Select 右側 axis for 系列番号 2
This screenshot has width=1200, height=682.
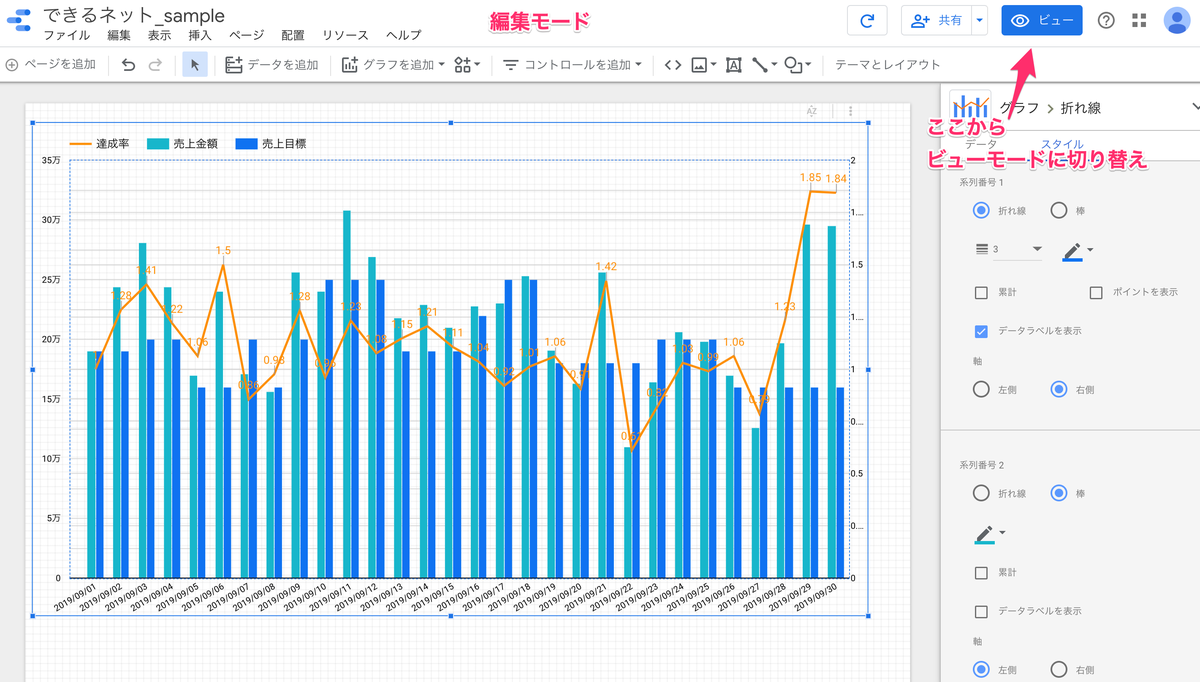click(x=1059, y=670)
